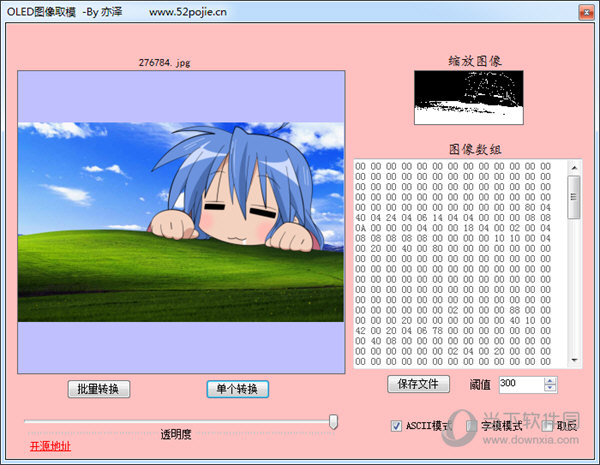Increase threshold with the up spinner arrow
Viewport: 600px width, 465px height.
550,381
